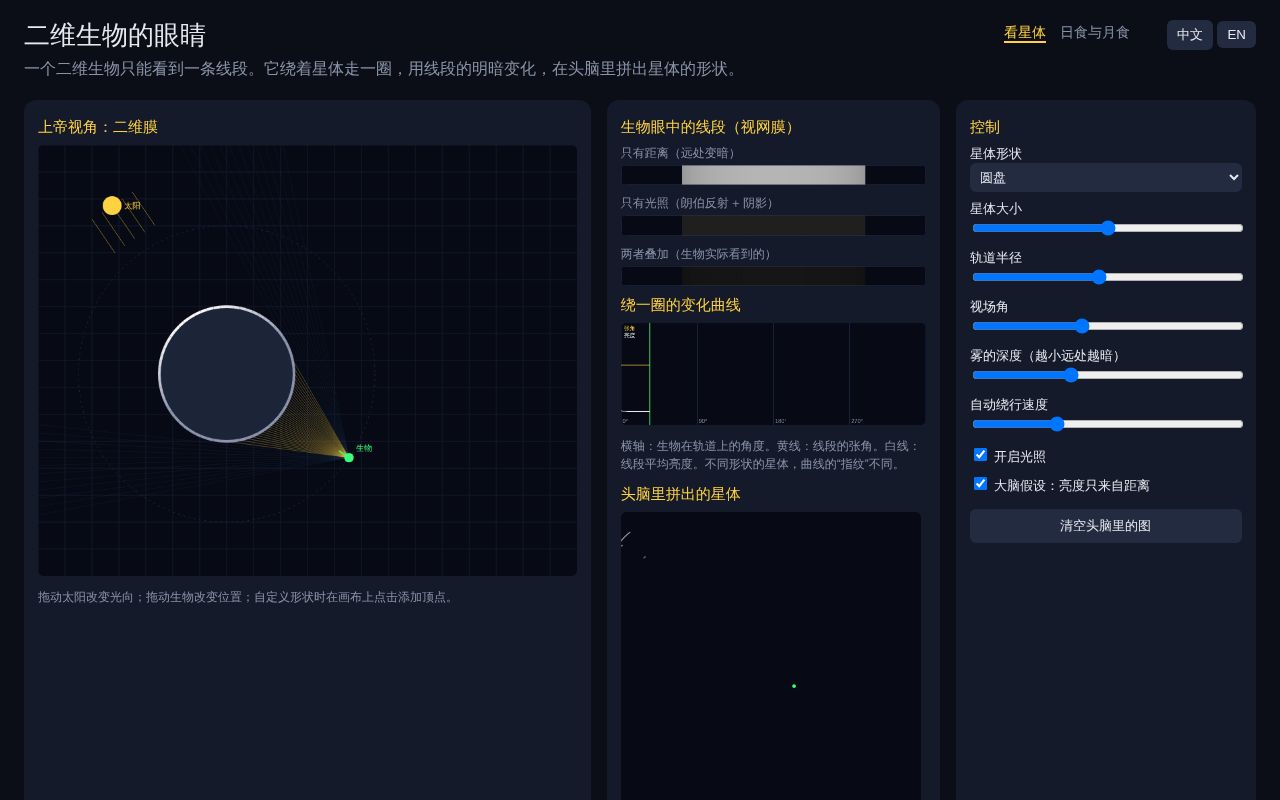Click the 轨道半径 slider handle

[x=1099, y=277]
